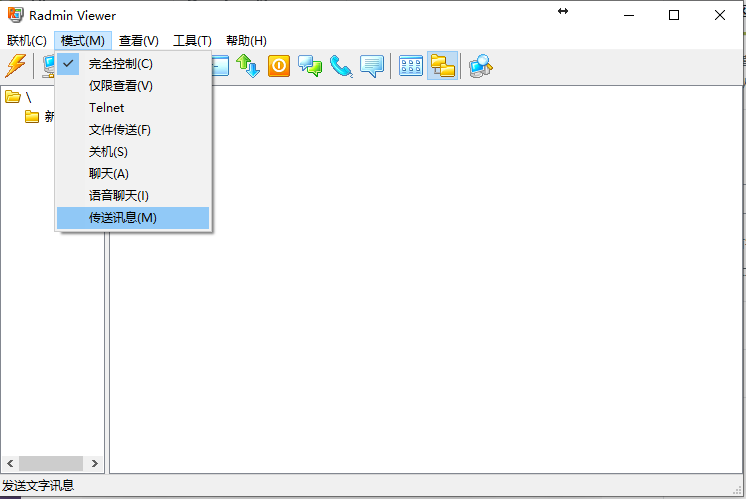746x499 pixels.
Task: Choose 文件传送(F) from the mode menu
Action: (x=133, y=129)
